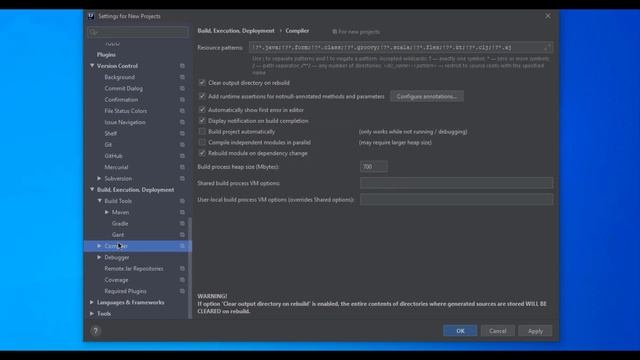This screenshot has width=640, height=360.
Task: Open Remote Jar Repositories settings
Action: pyautogui.click(x=134, y=269)
